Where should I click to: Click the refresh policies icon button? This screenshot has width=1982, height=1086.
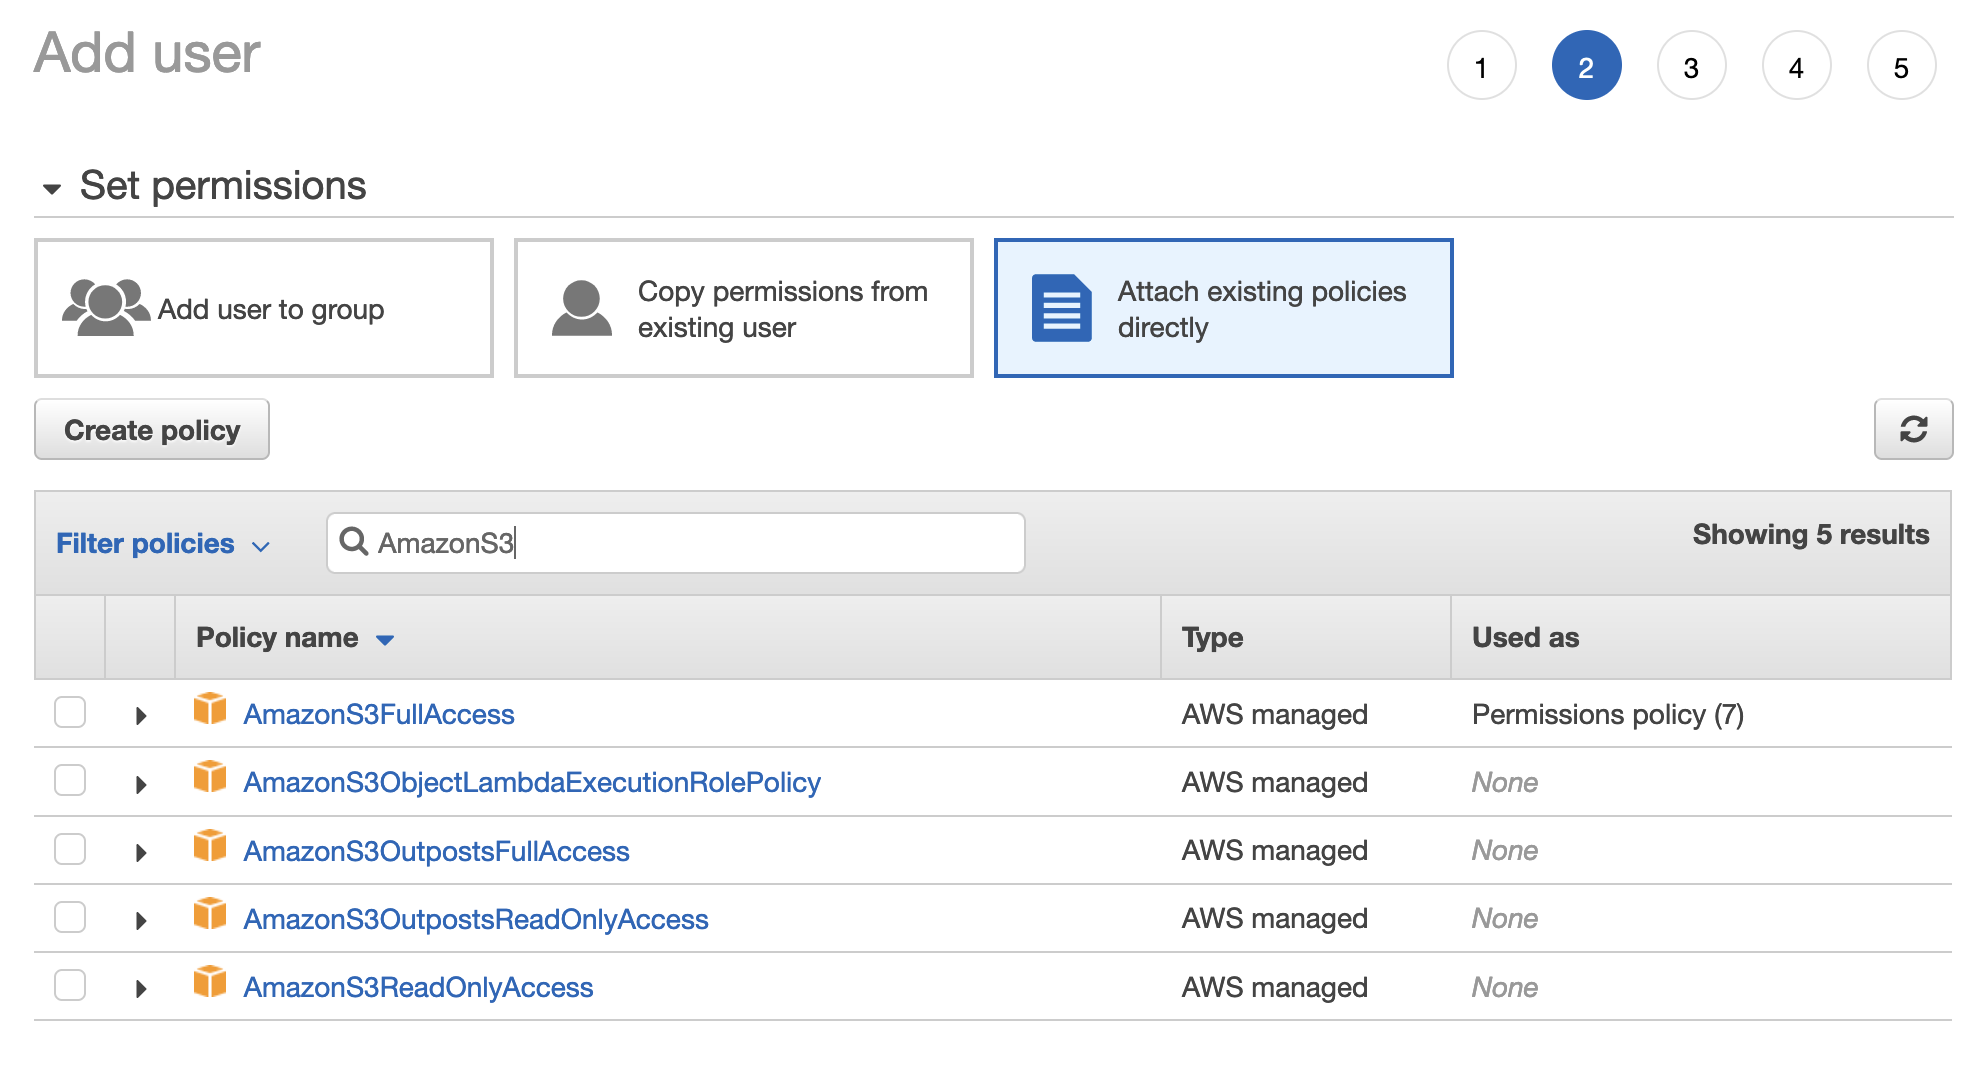(x=1913, y=429)
